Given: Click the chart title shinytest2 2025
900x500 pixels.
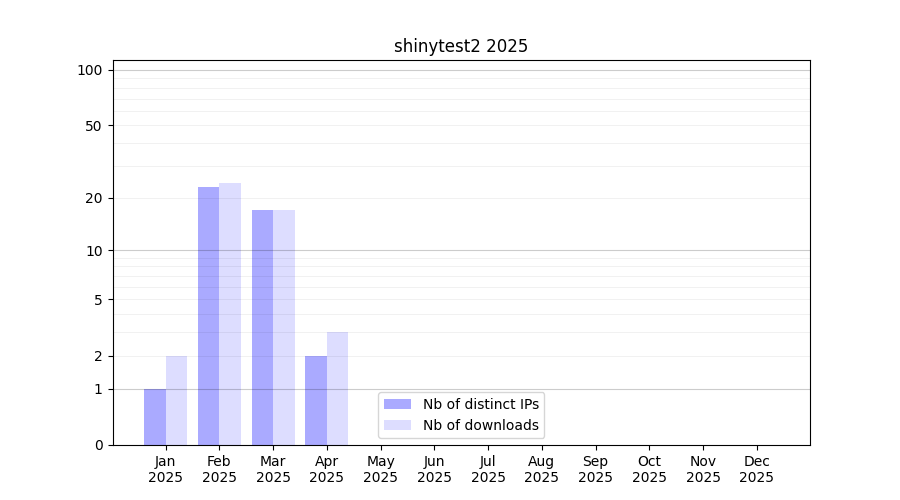Looking at the screenshot, I should coord(460,46).
